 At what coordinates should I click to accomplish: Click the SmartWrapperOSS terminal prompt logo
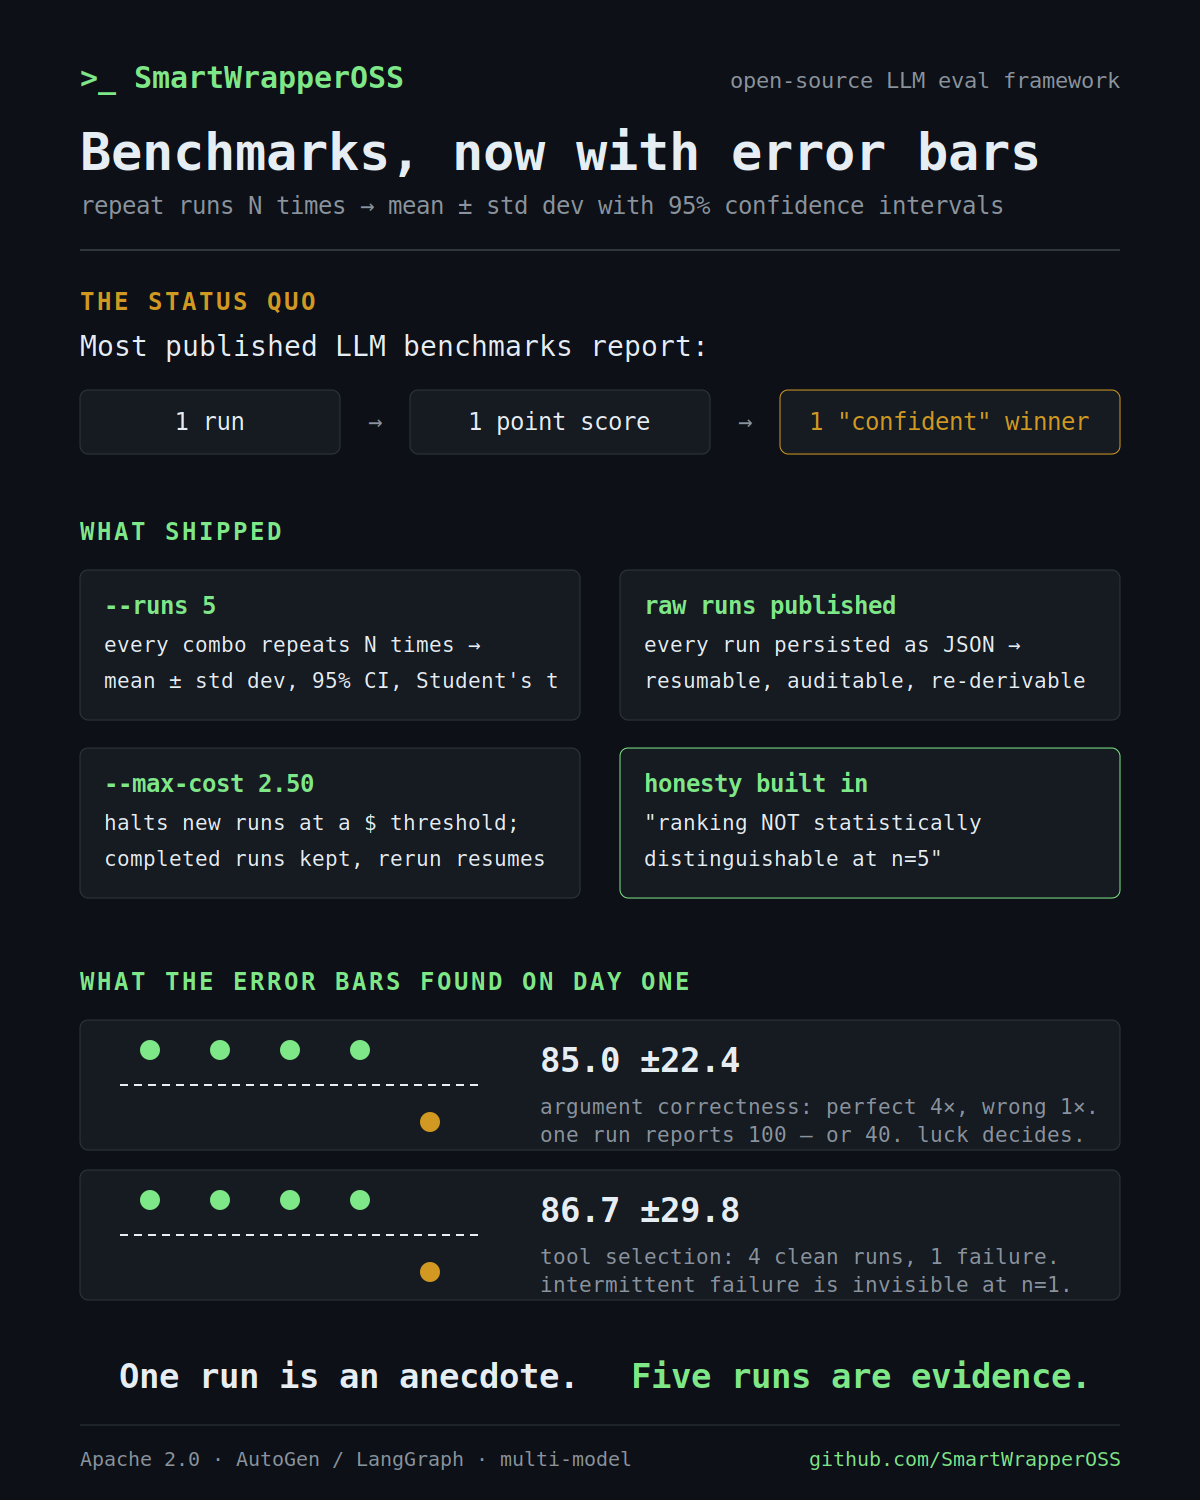click(242, 78)
